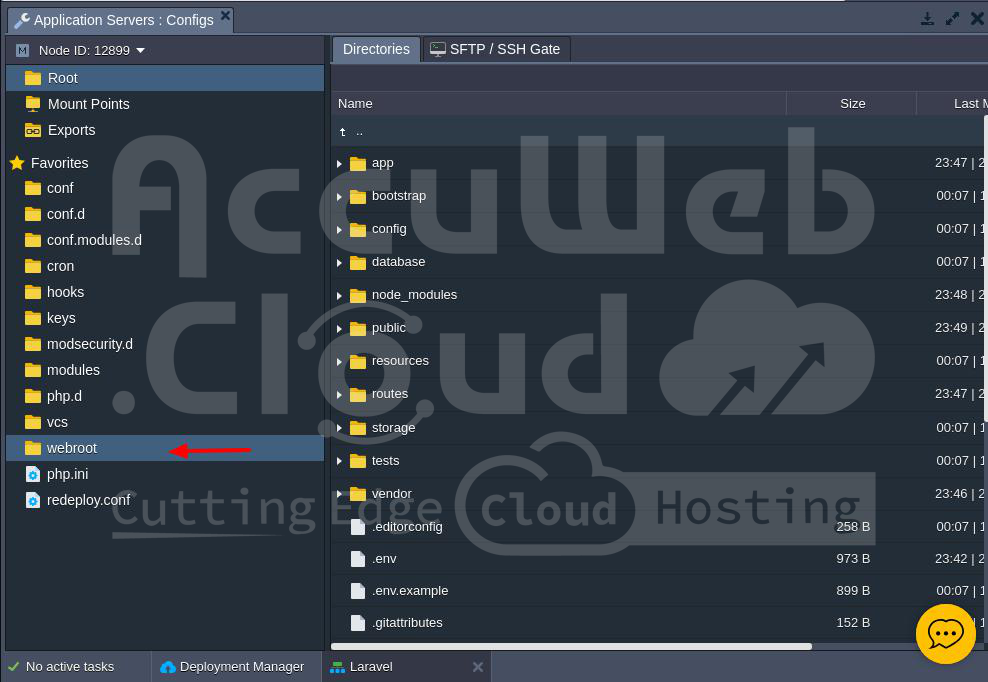Switch to the SFTP / SSH Gate tab
Screen dimensions: 988x682
pyautogui.click(x=496, y=49)
